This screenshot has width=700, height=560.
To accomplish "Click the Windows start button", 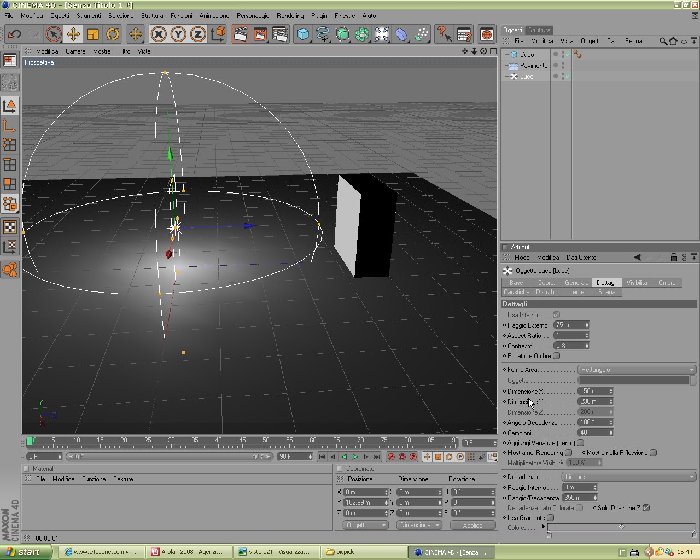I will tap(26, 552).
